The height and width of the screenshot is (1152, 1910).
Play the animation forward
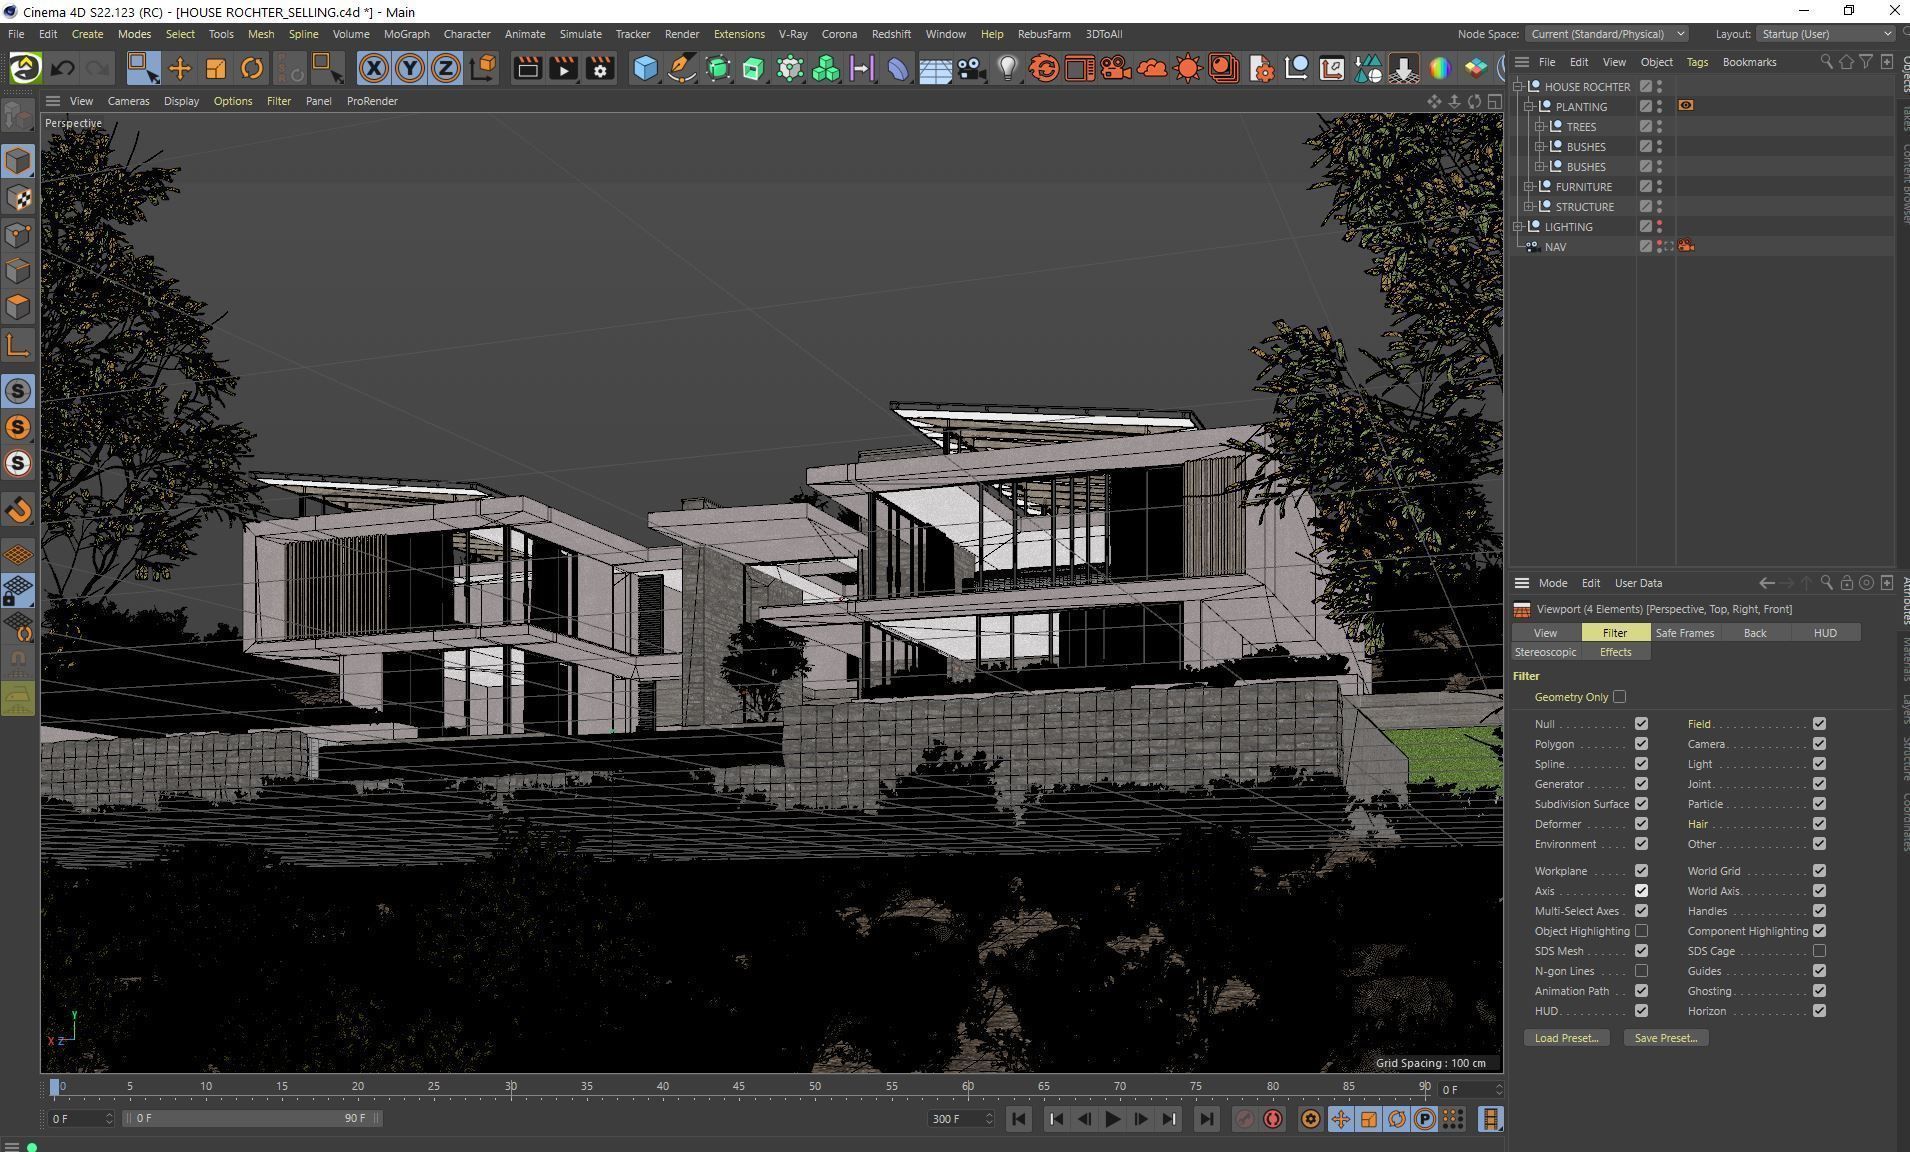(x=1112, y=1119)
